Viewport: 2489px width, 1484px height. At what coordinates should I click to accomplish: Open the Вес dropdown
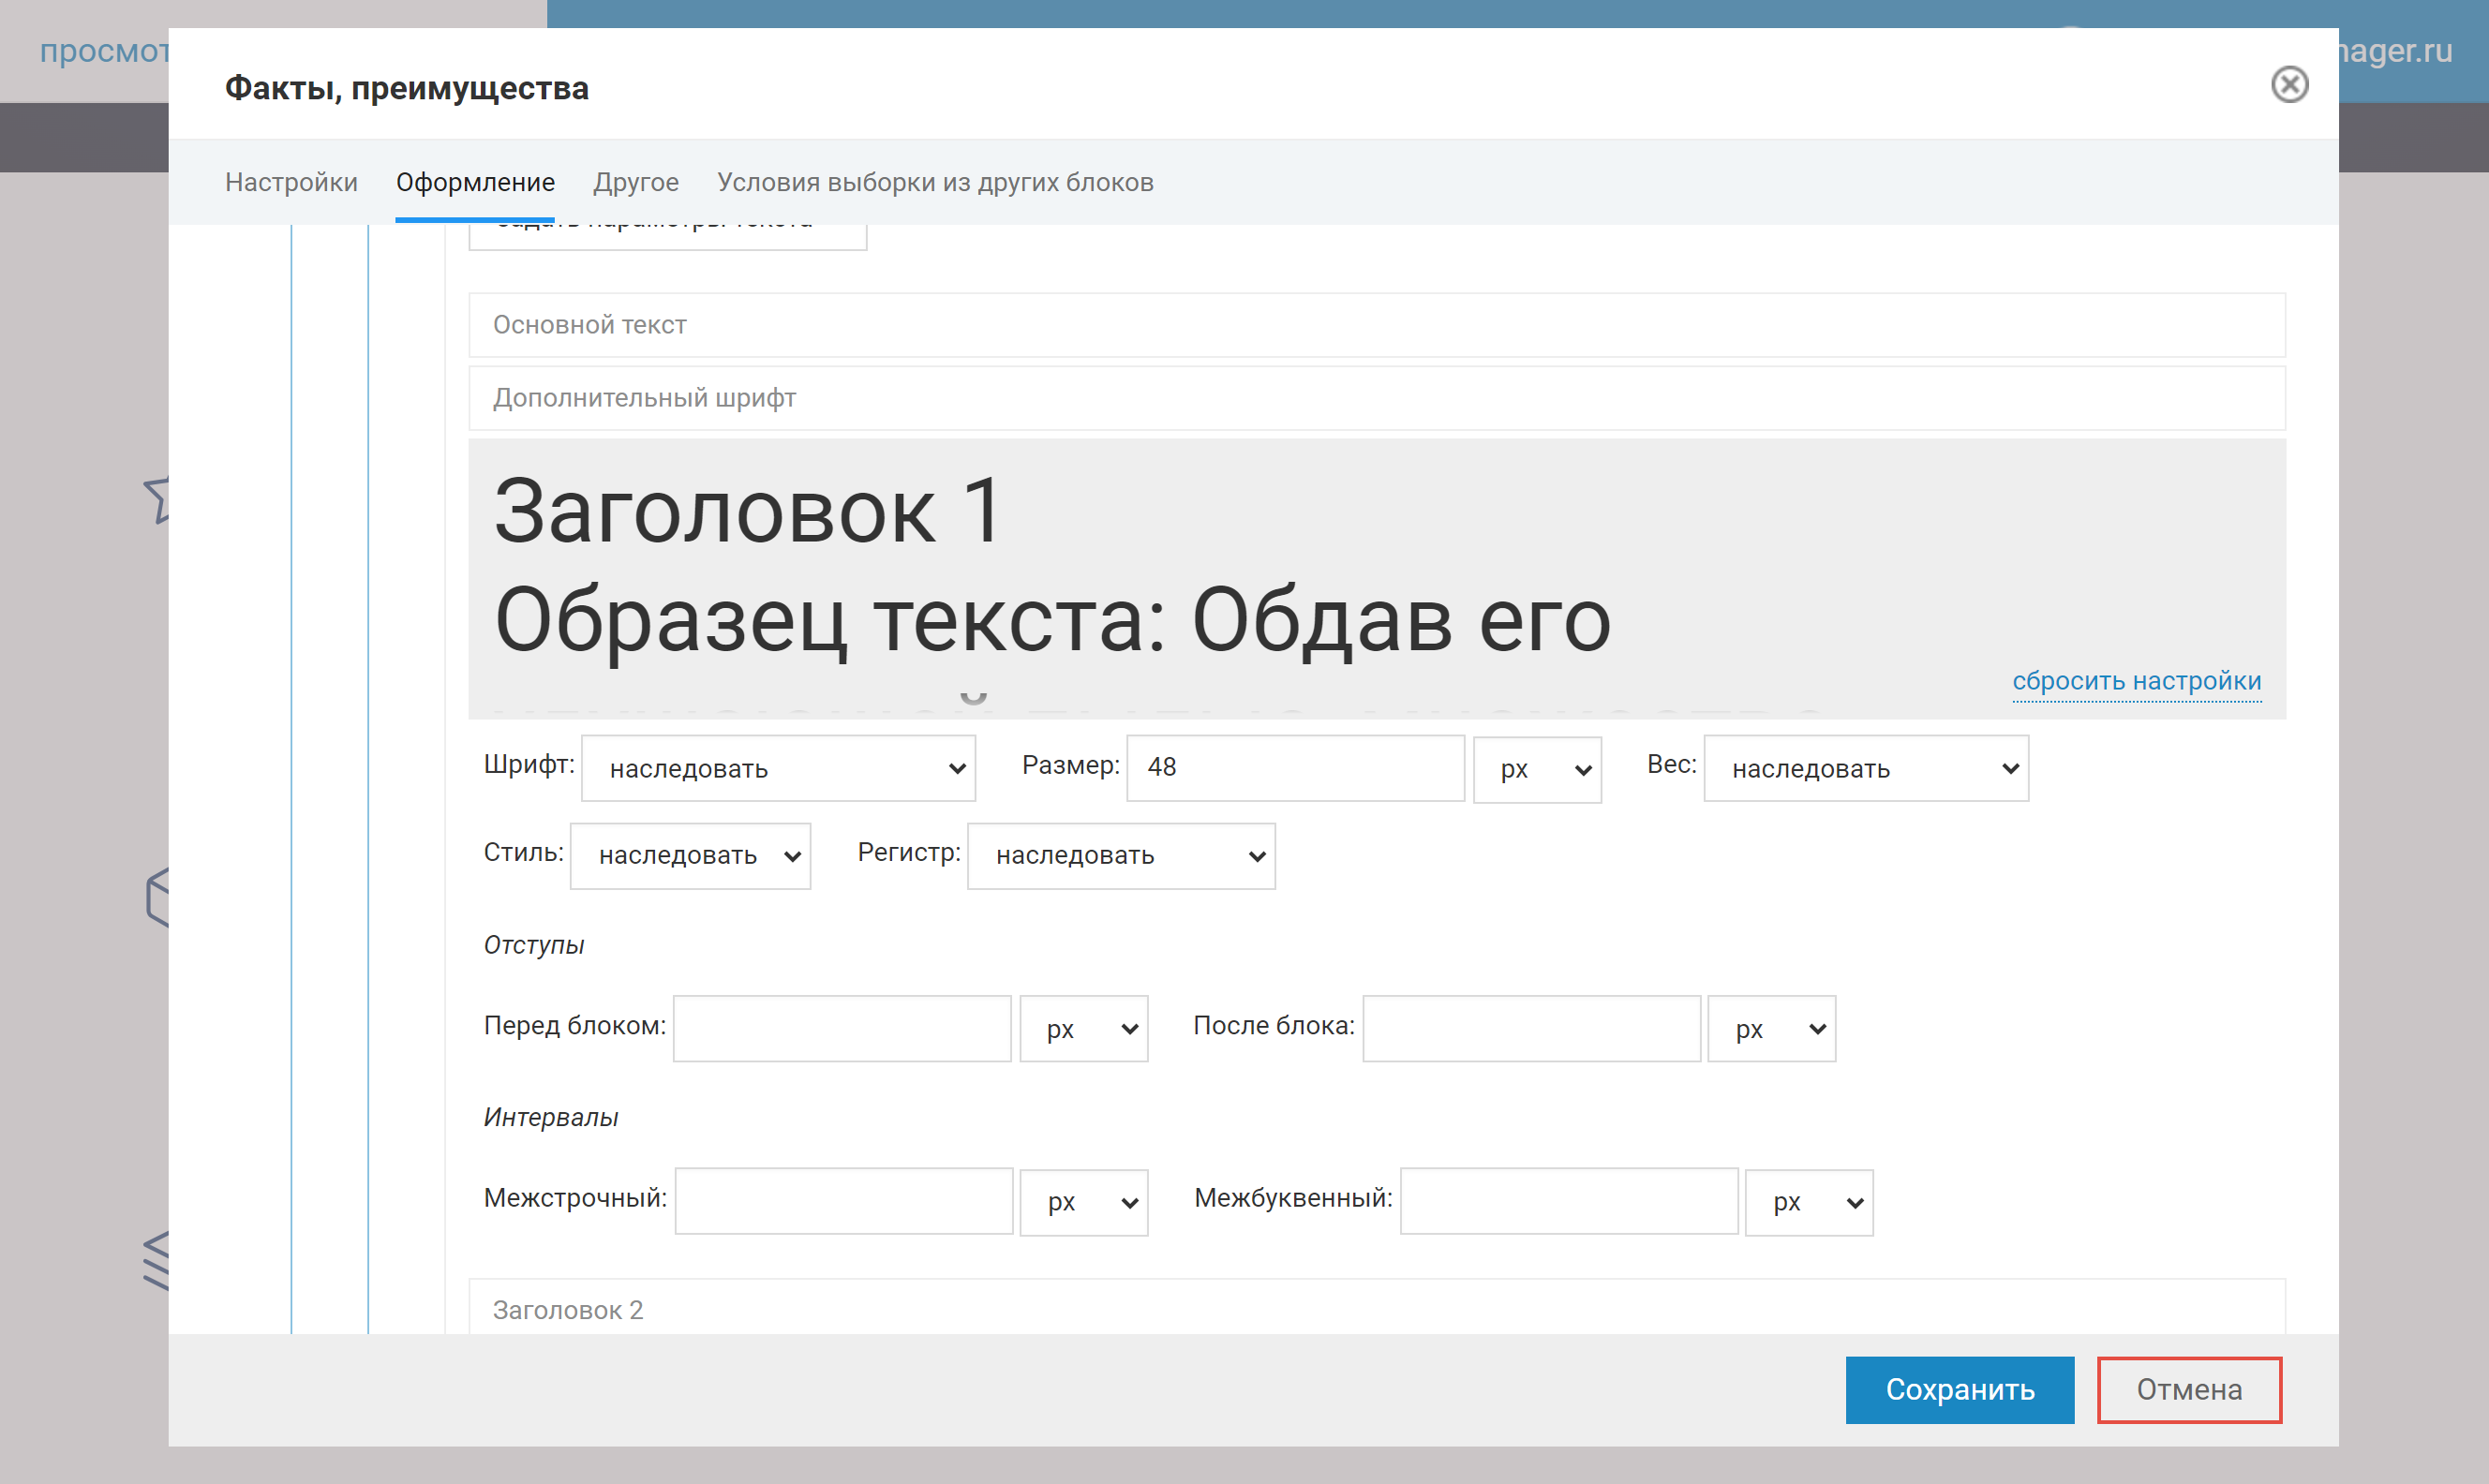pyautogui.click(x=1866, y=768)
